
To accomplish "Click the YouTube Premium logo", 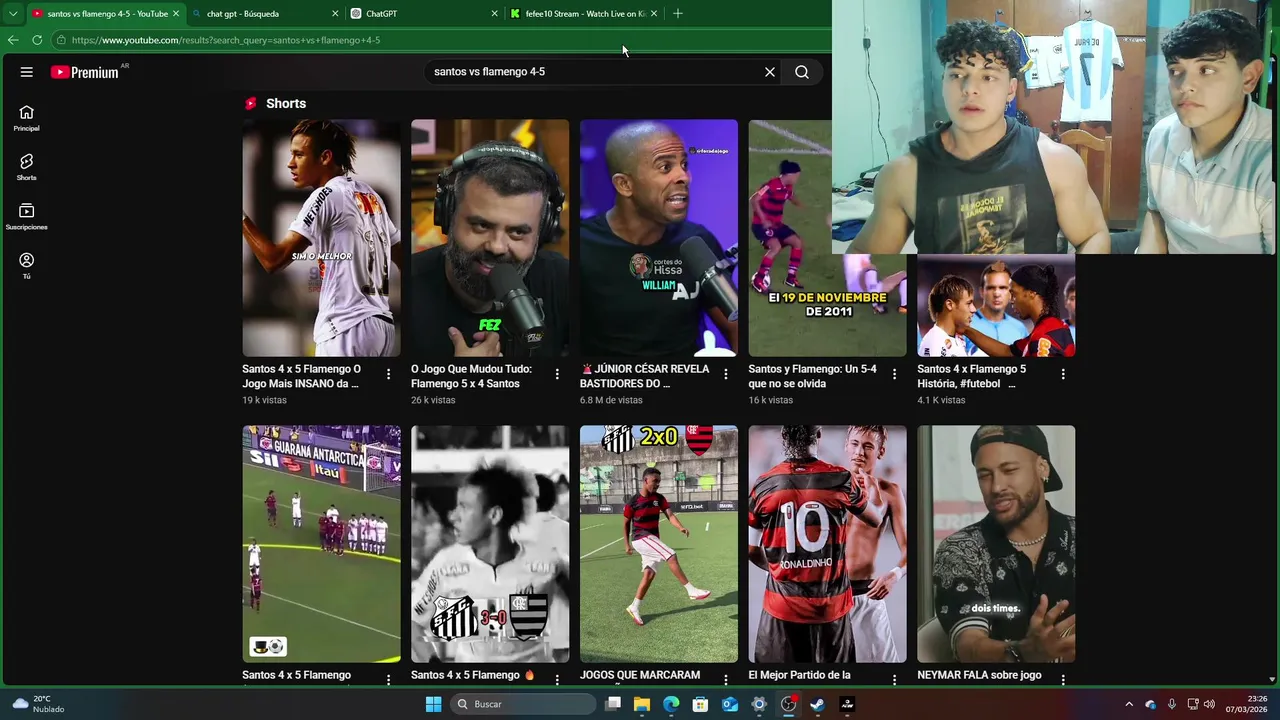I will point(85,72).
